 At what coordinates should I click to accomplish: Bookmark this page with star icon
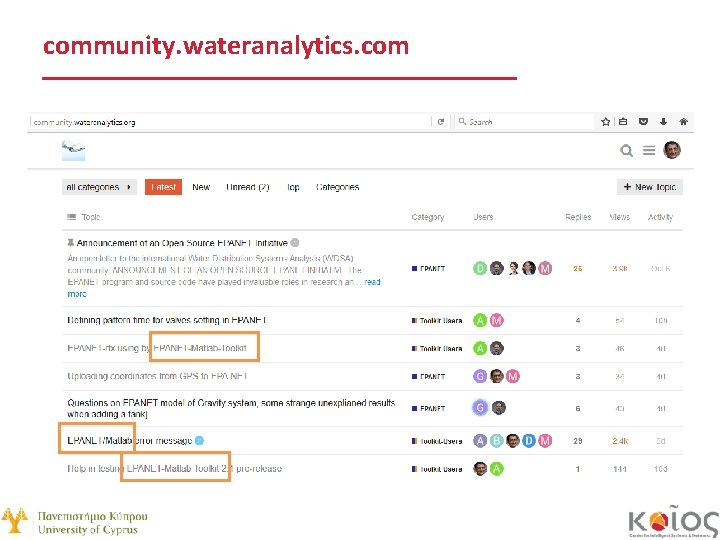coord(605,122)
